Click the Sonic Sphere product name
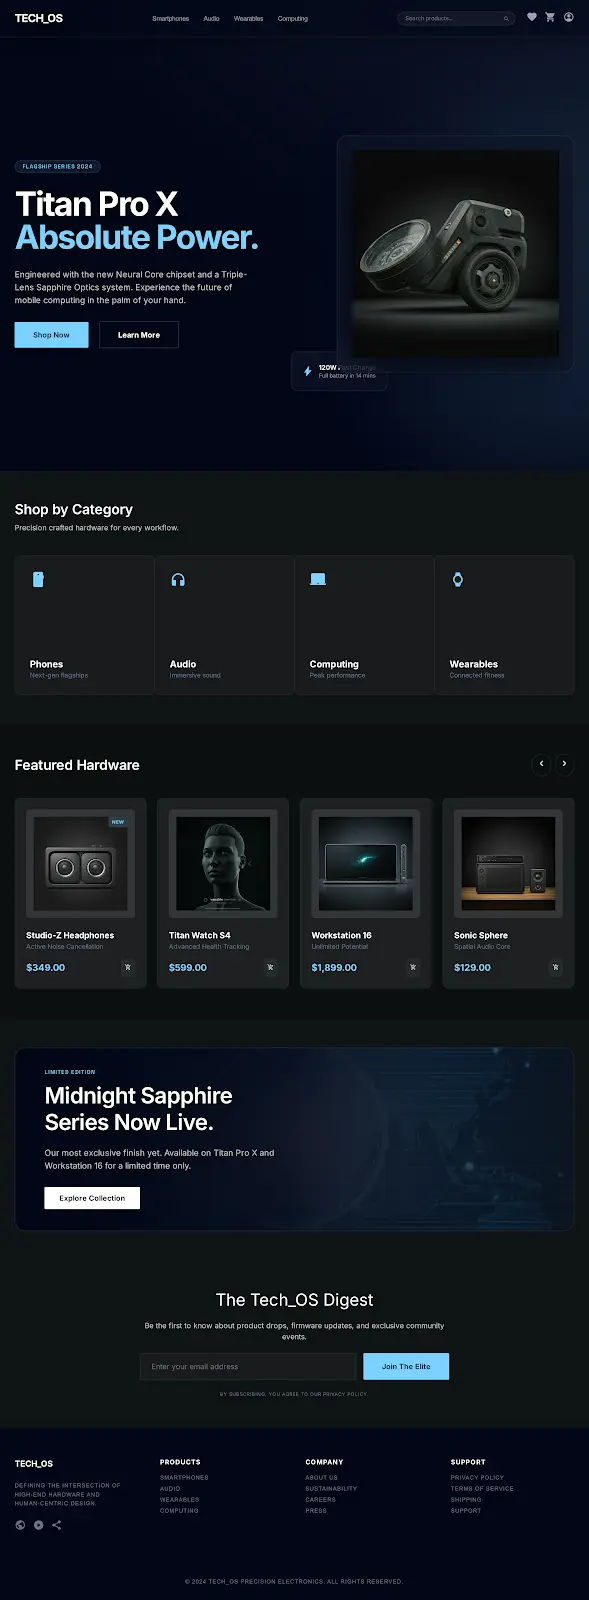This screenshot has height=1600, width=589. [481, 935]
